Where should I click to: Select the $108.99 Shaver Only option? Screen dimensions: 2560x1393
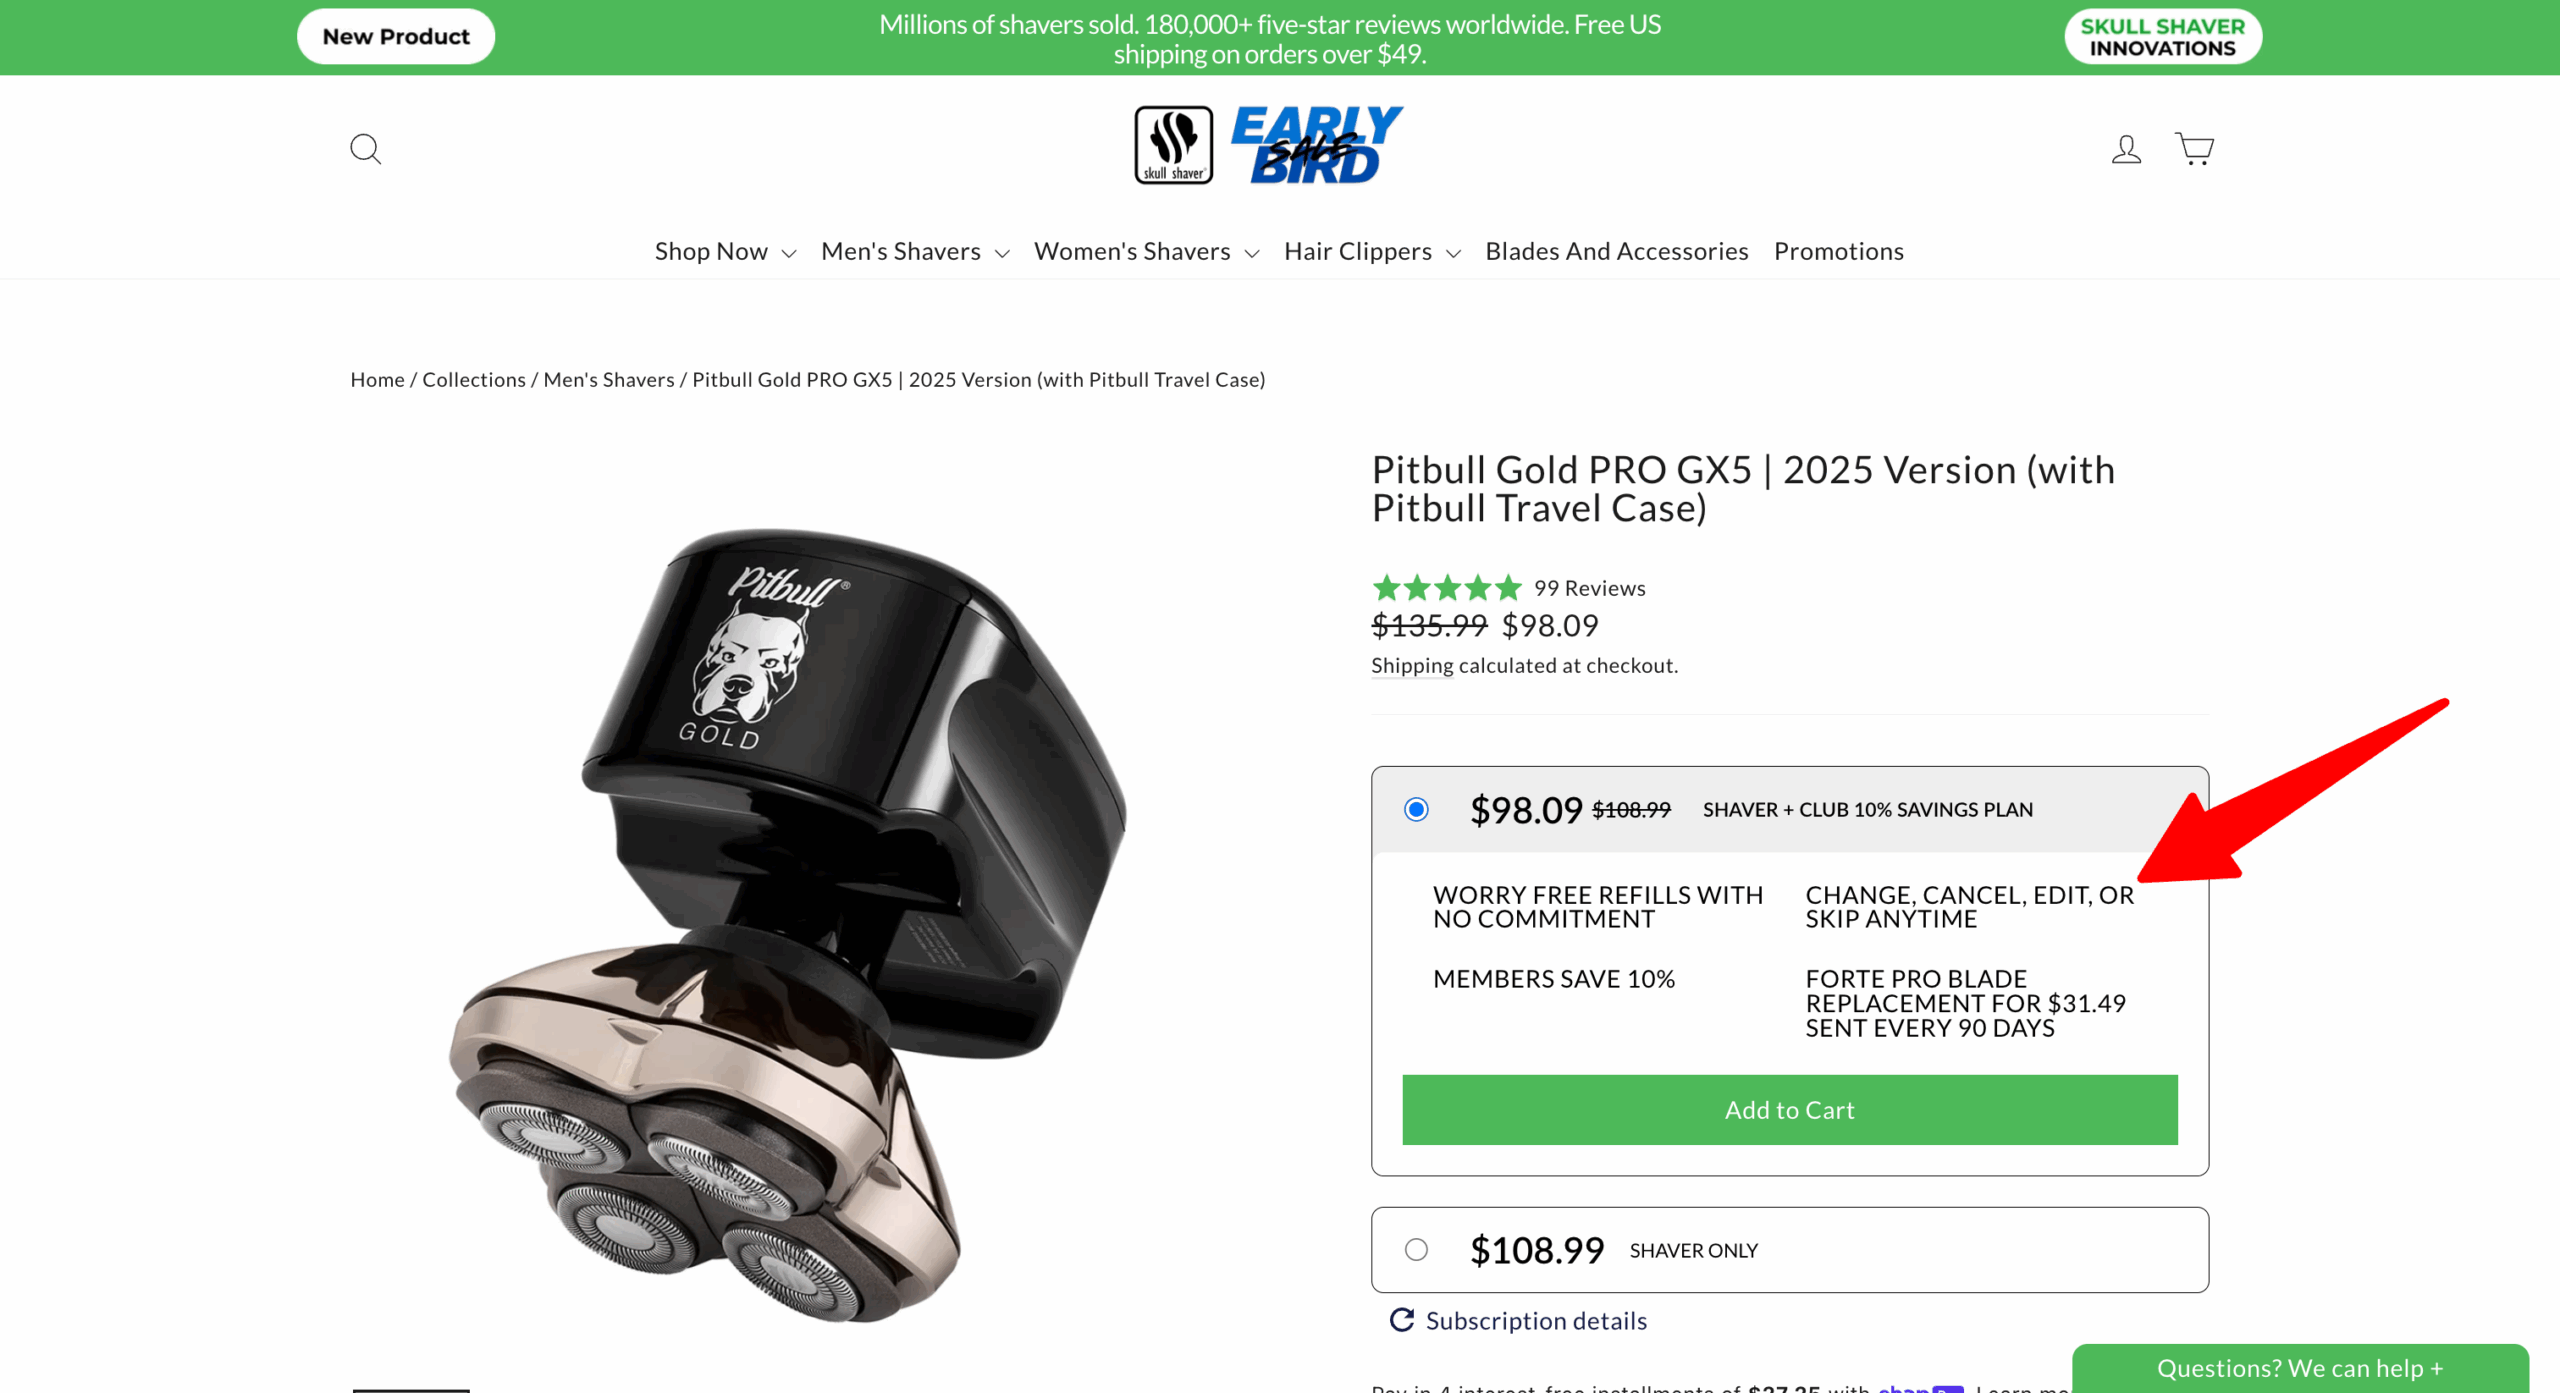tap(1416, 1249)
